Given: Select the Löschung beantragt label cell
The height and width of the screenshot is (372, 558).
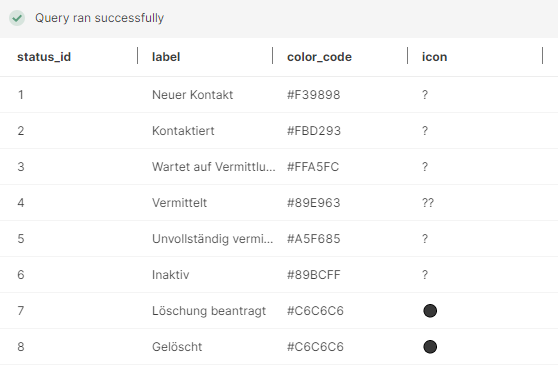Looking at the screenshot, I should (209, 311).
